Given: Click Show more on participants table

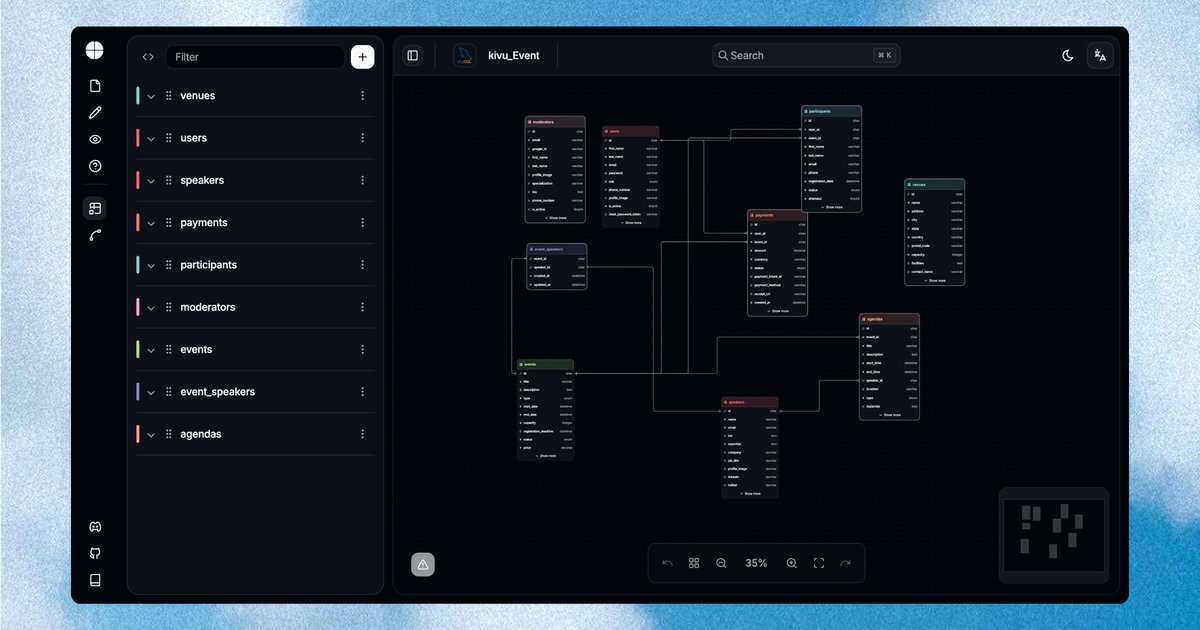Looking at the screenshot, I should click(x=831, y=207).
